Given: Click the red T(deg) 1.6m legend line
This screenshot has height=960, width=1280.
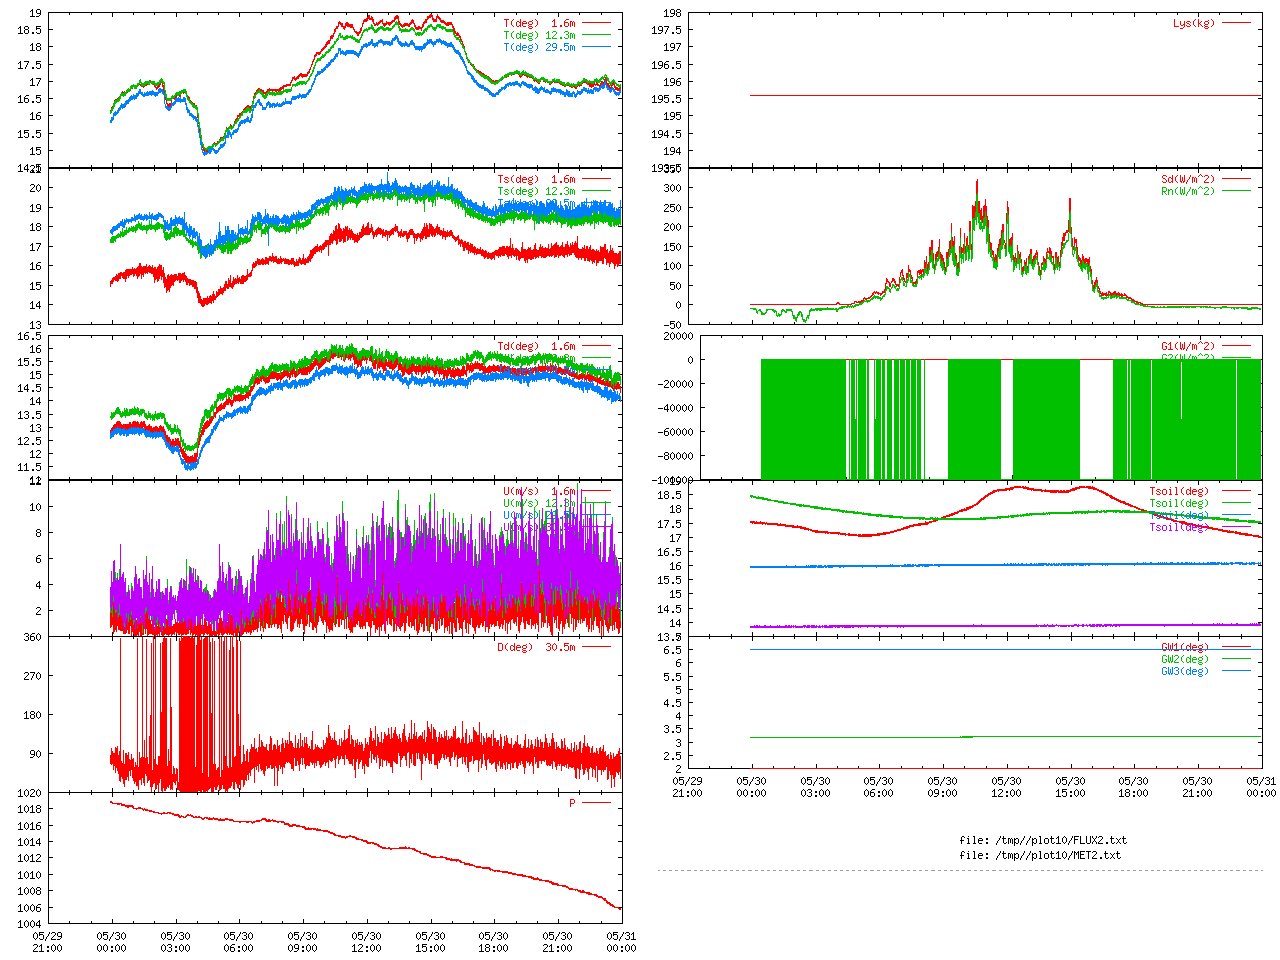Looking at the screenshot, I should [x=596, y=23].
